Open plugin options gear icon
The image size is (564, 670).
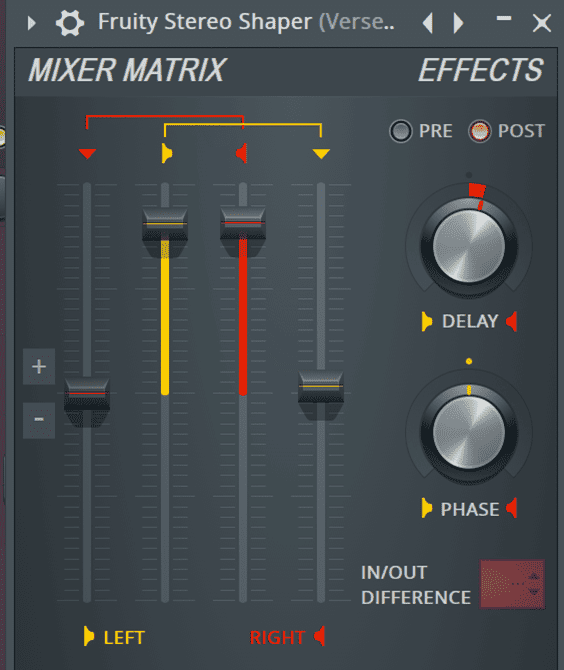pyautogui.click(x=70, y=23)
